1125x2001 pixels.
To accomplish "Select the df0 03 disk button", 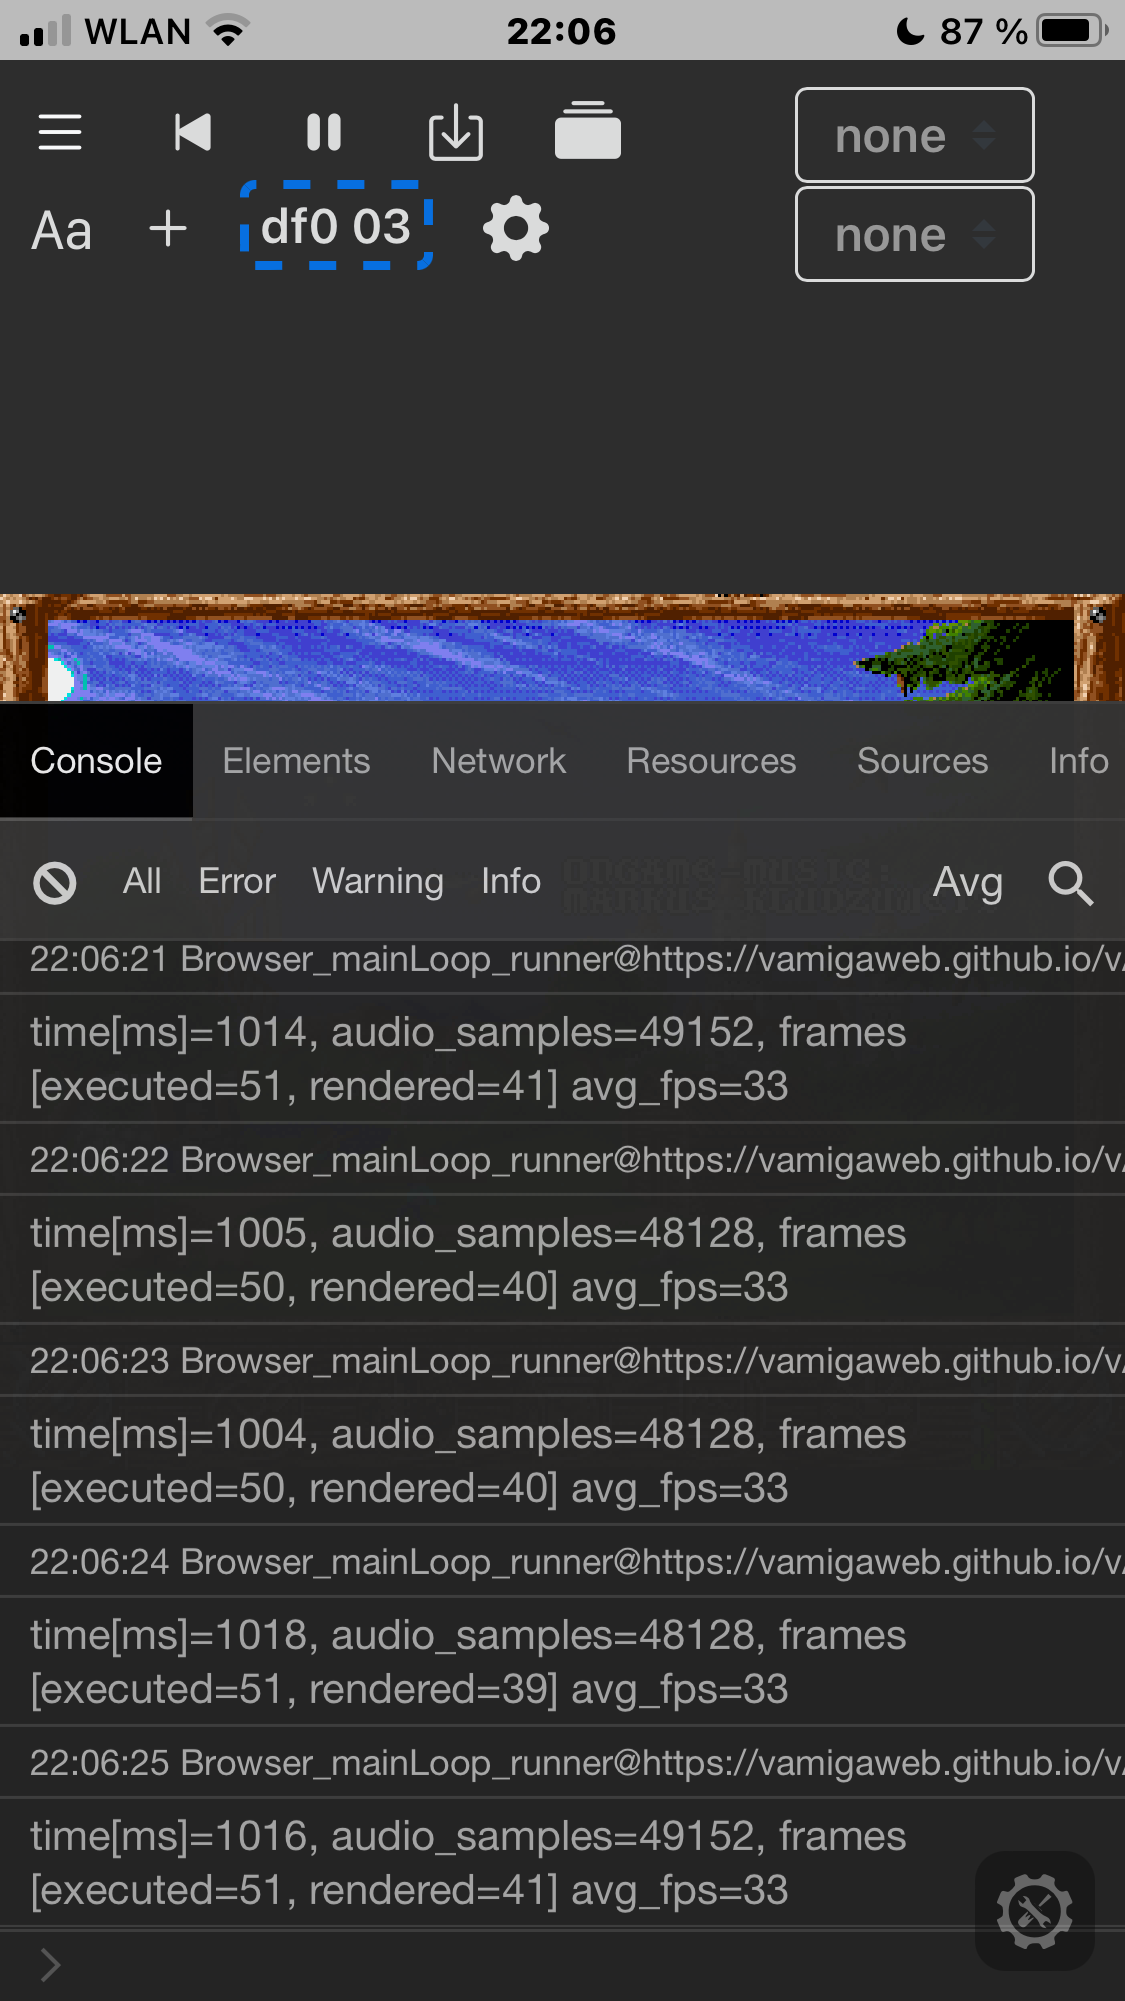I will pos(337,228).
